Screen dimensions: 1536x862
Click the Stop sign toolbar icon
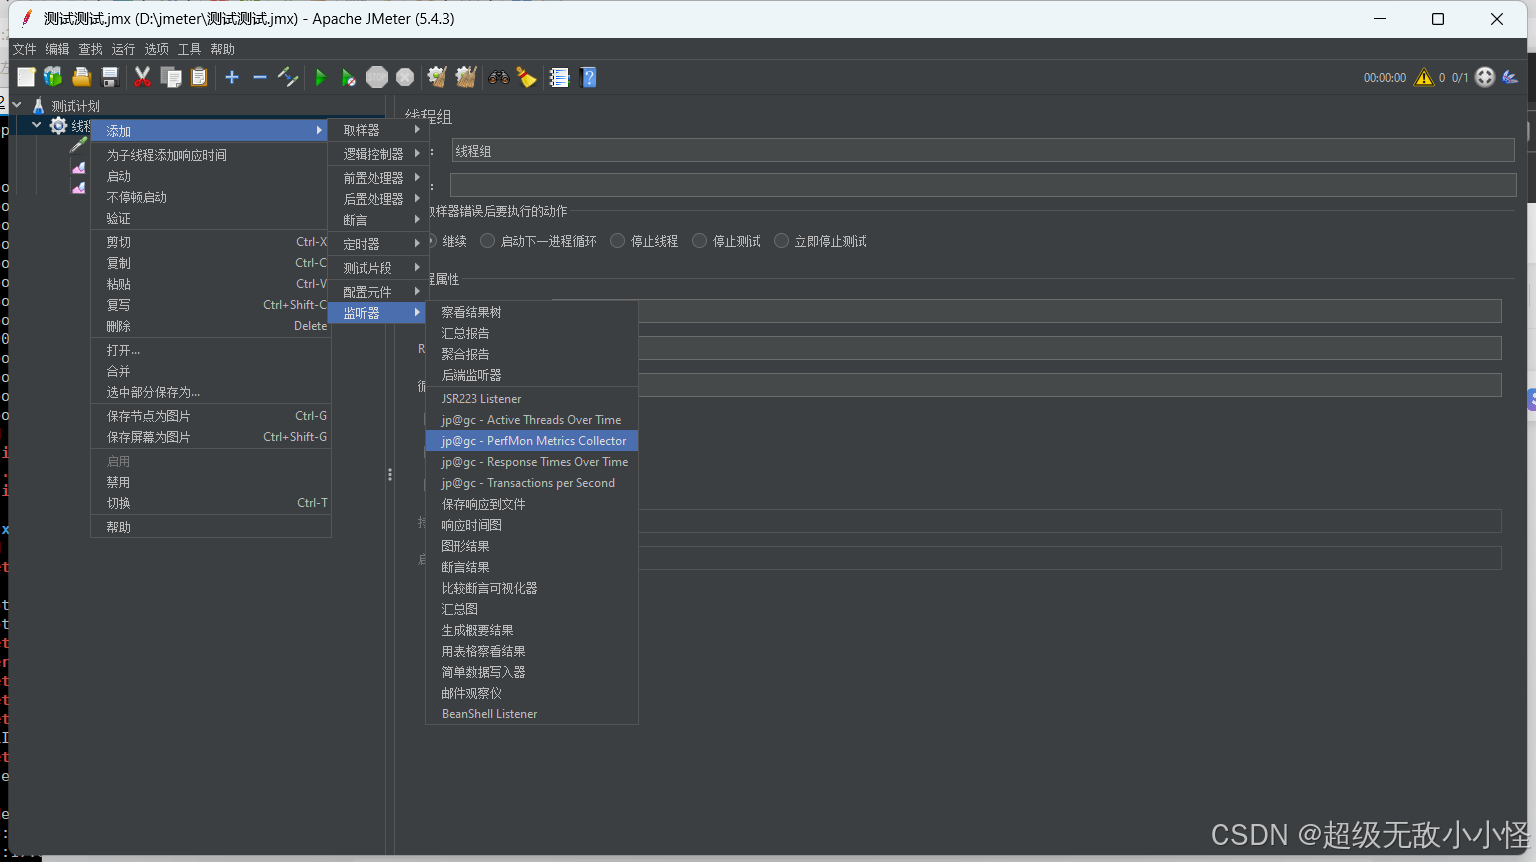click(x=377, y=77)
